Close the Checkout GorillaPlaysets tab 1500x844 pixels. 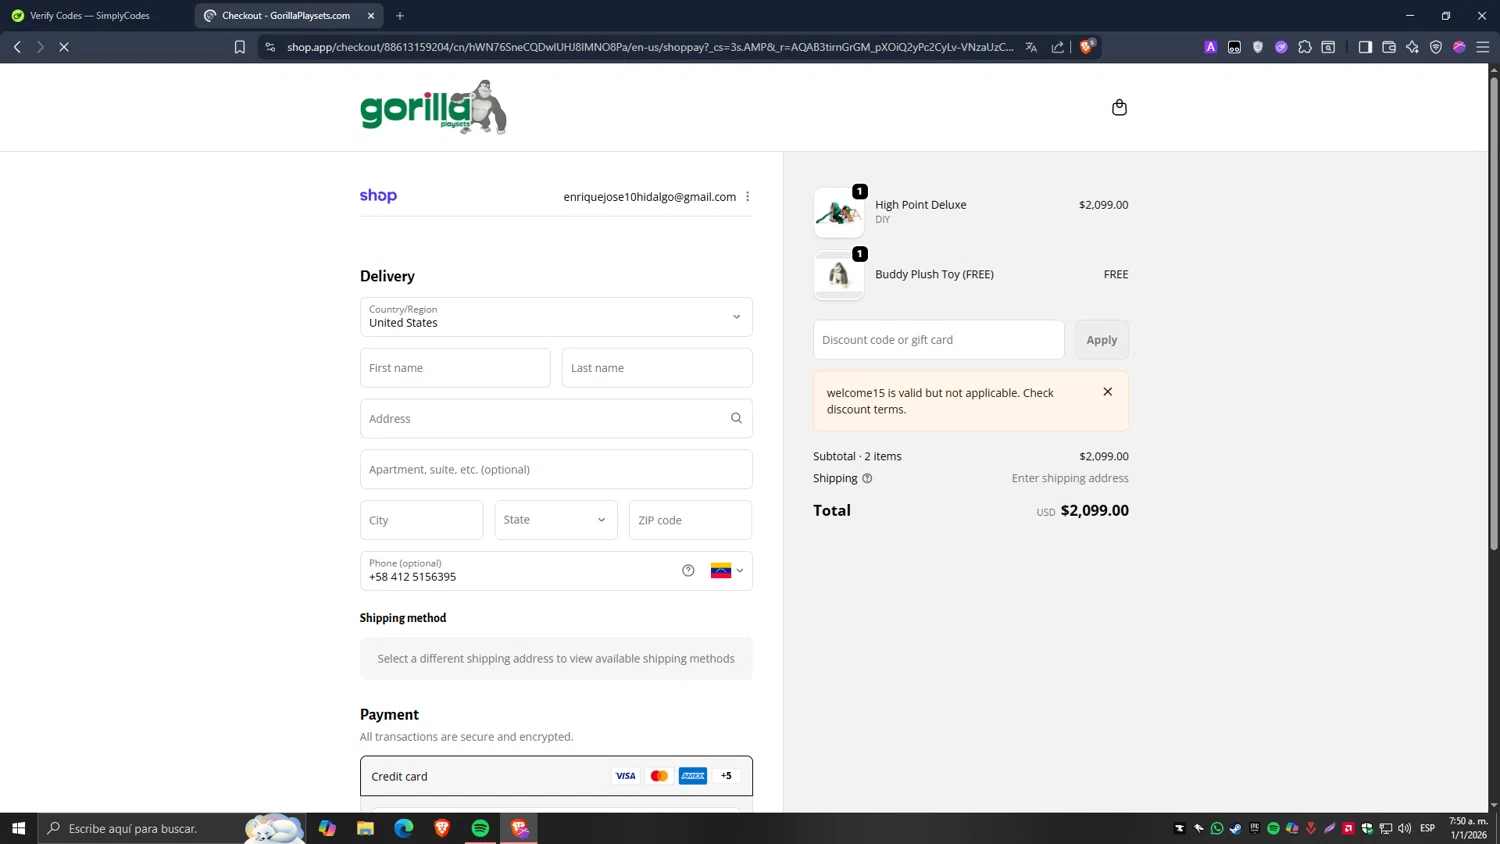[371, 16]
